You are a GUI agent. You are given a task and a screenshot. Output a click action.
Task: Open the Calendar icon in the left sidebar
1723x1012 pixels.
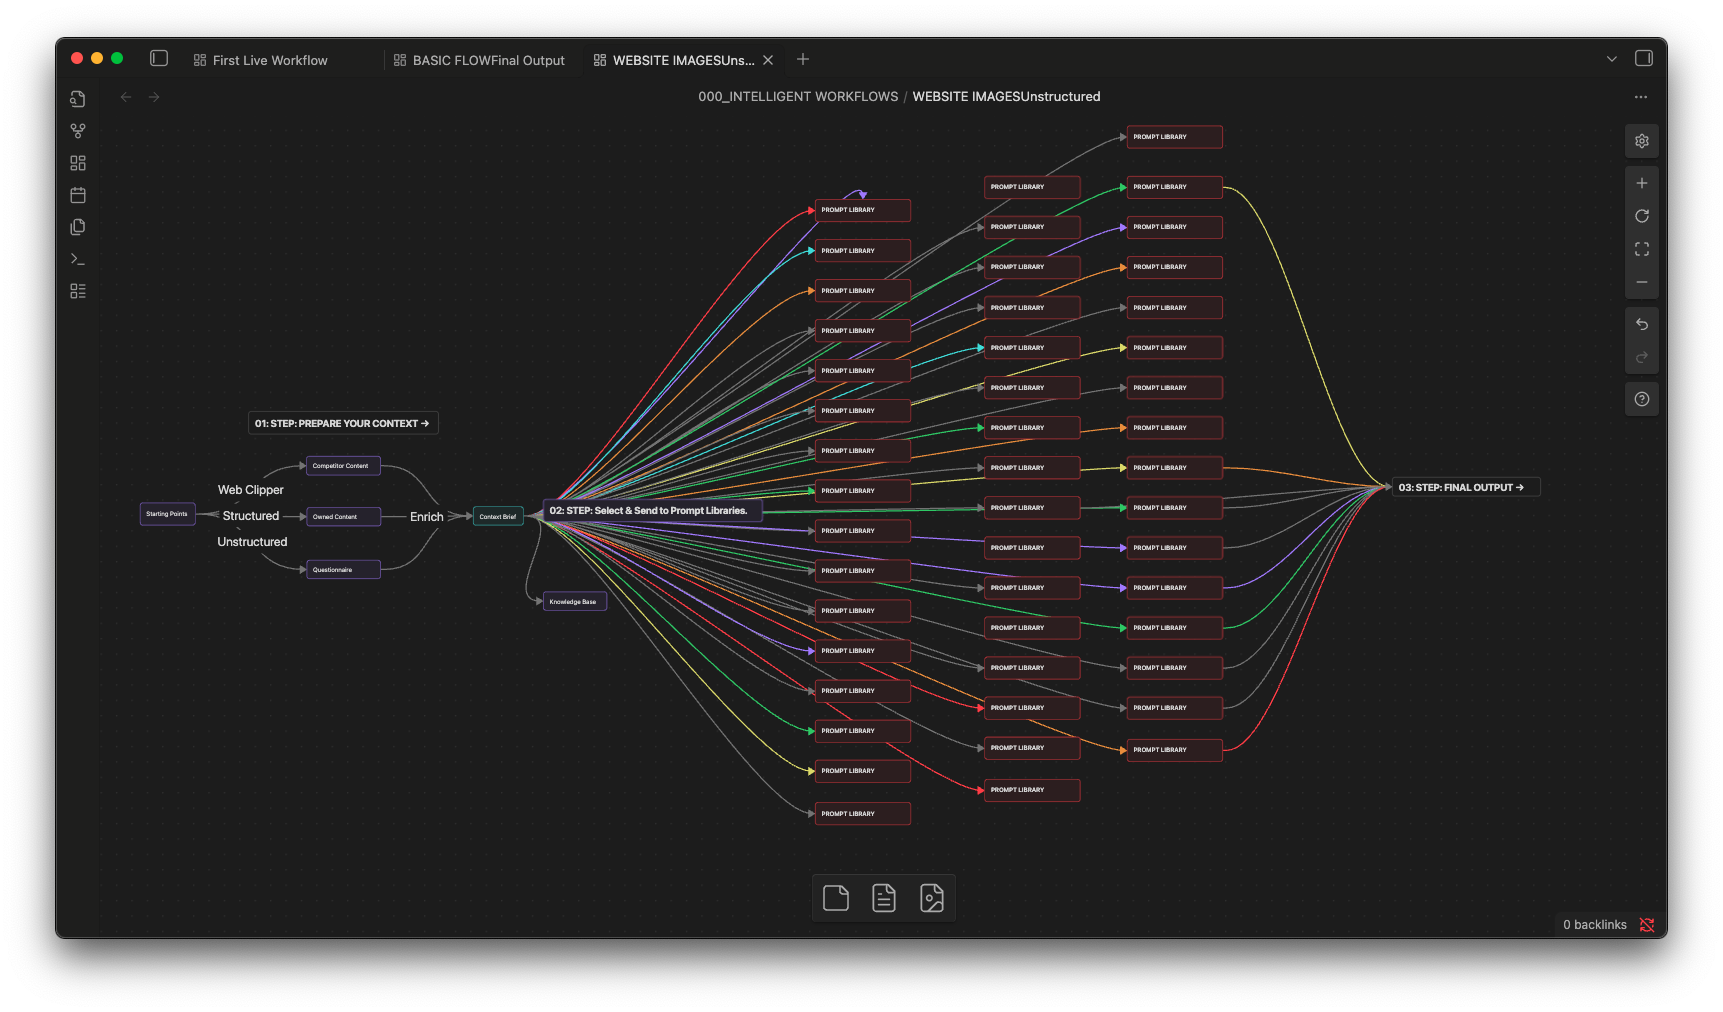point(78,195)
